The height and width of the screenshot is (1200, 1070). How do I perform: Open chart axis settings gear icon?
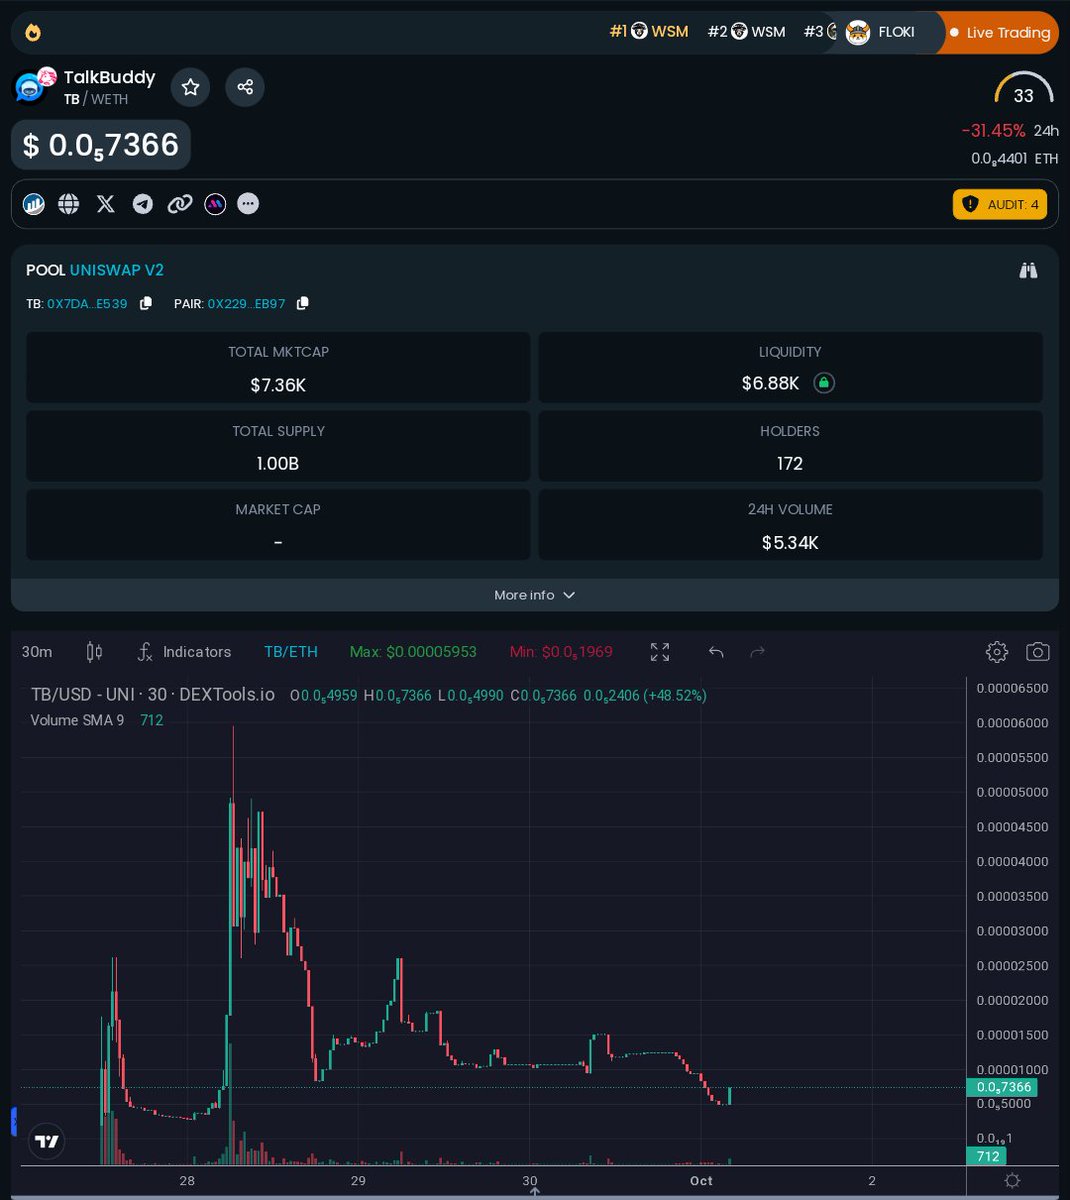coord(1012,1181)
